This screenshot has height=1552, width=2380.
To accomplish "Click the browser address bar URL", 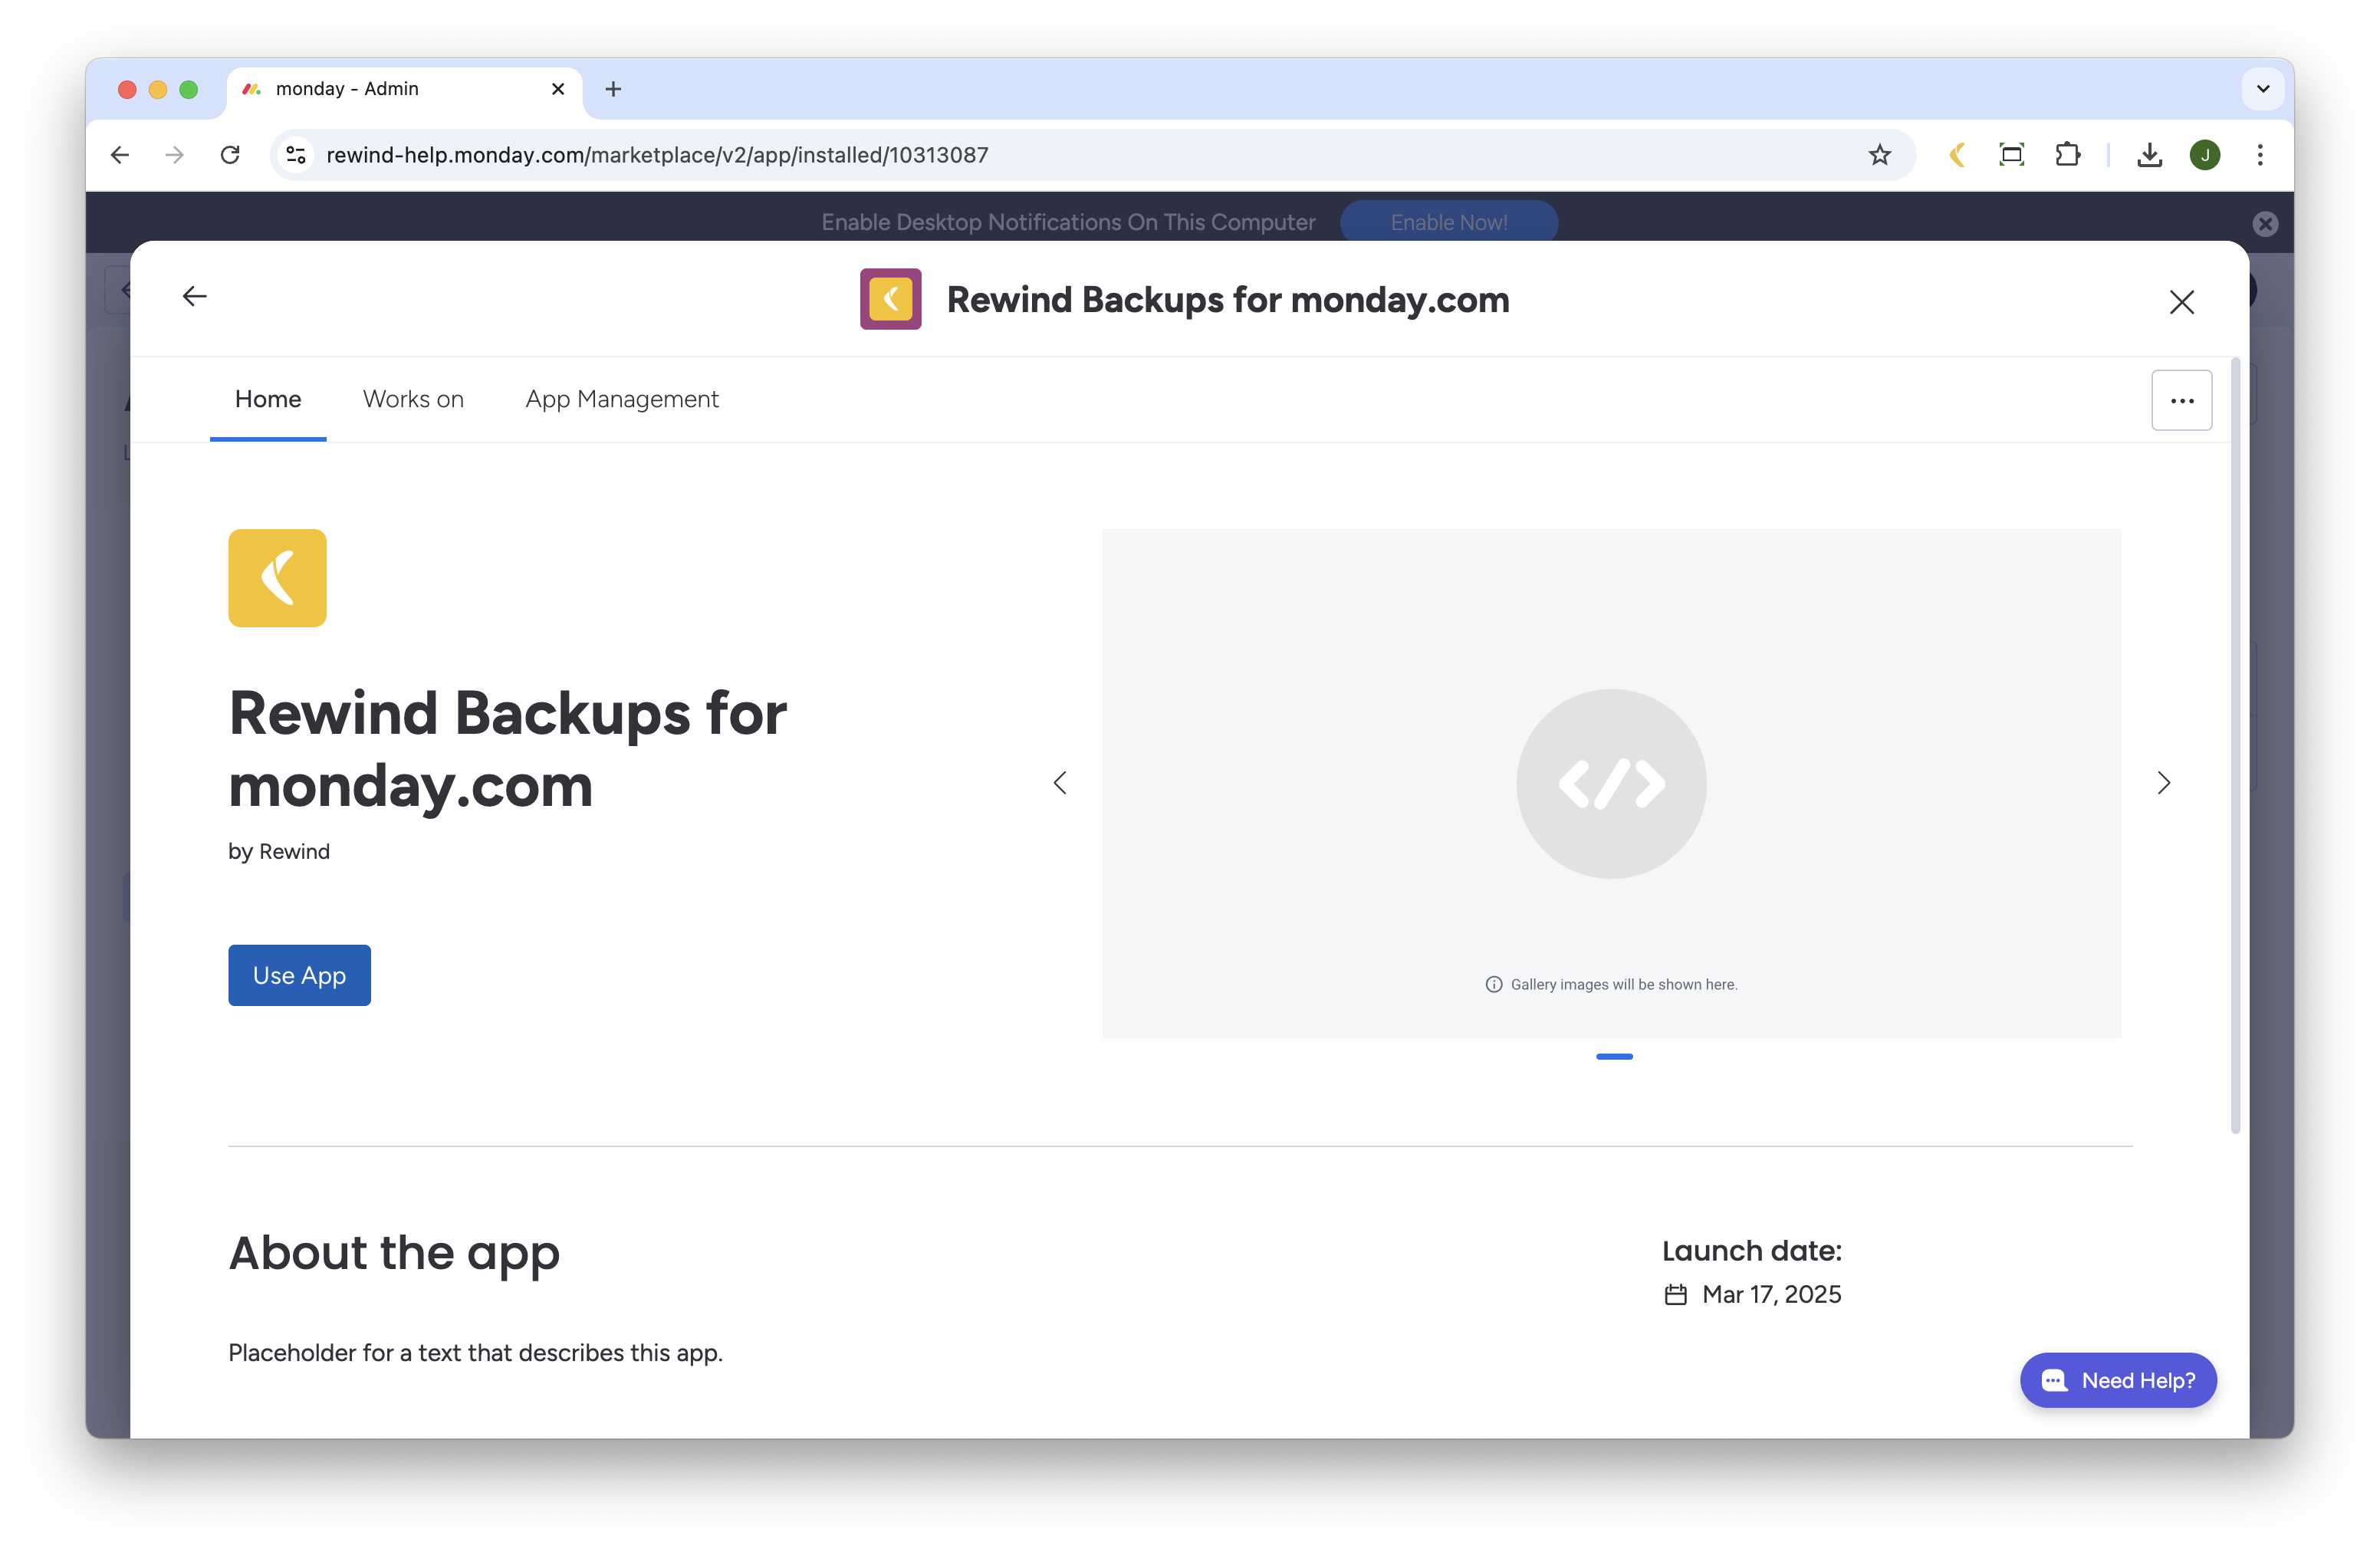I will click(x=657, y=155).
